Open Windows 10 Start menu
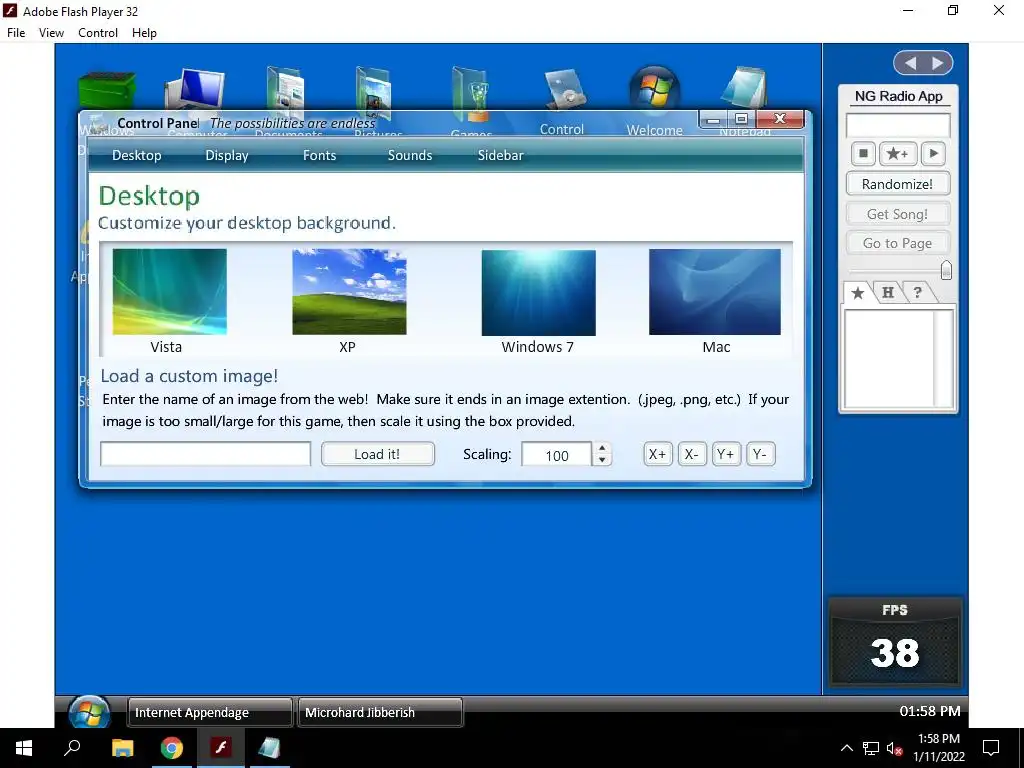Screen dimensions: 1024x768 tap(24, 748)
